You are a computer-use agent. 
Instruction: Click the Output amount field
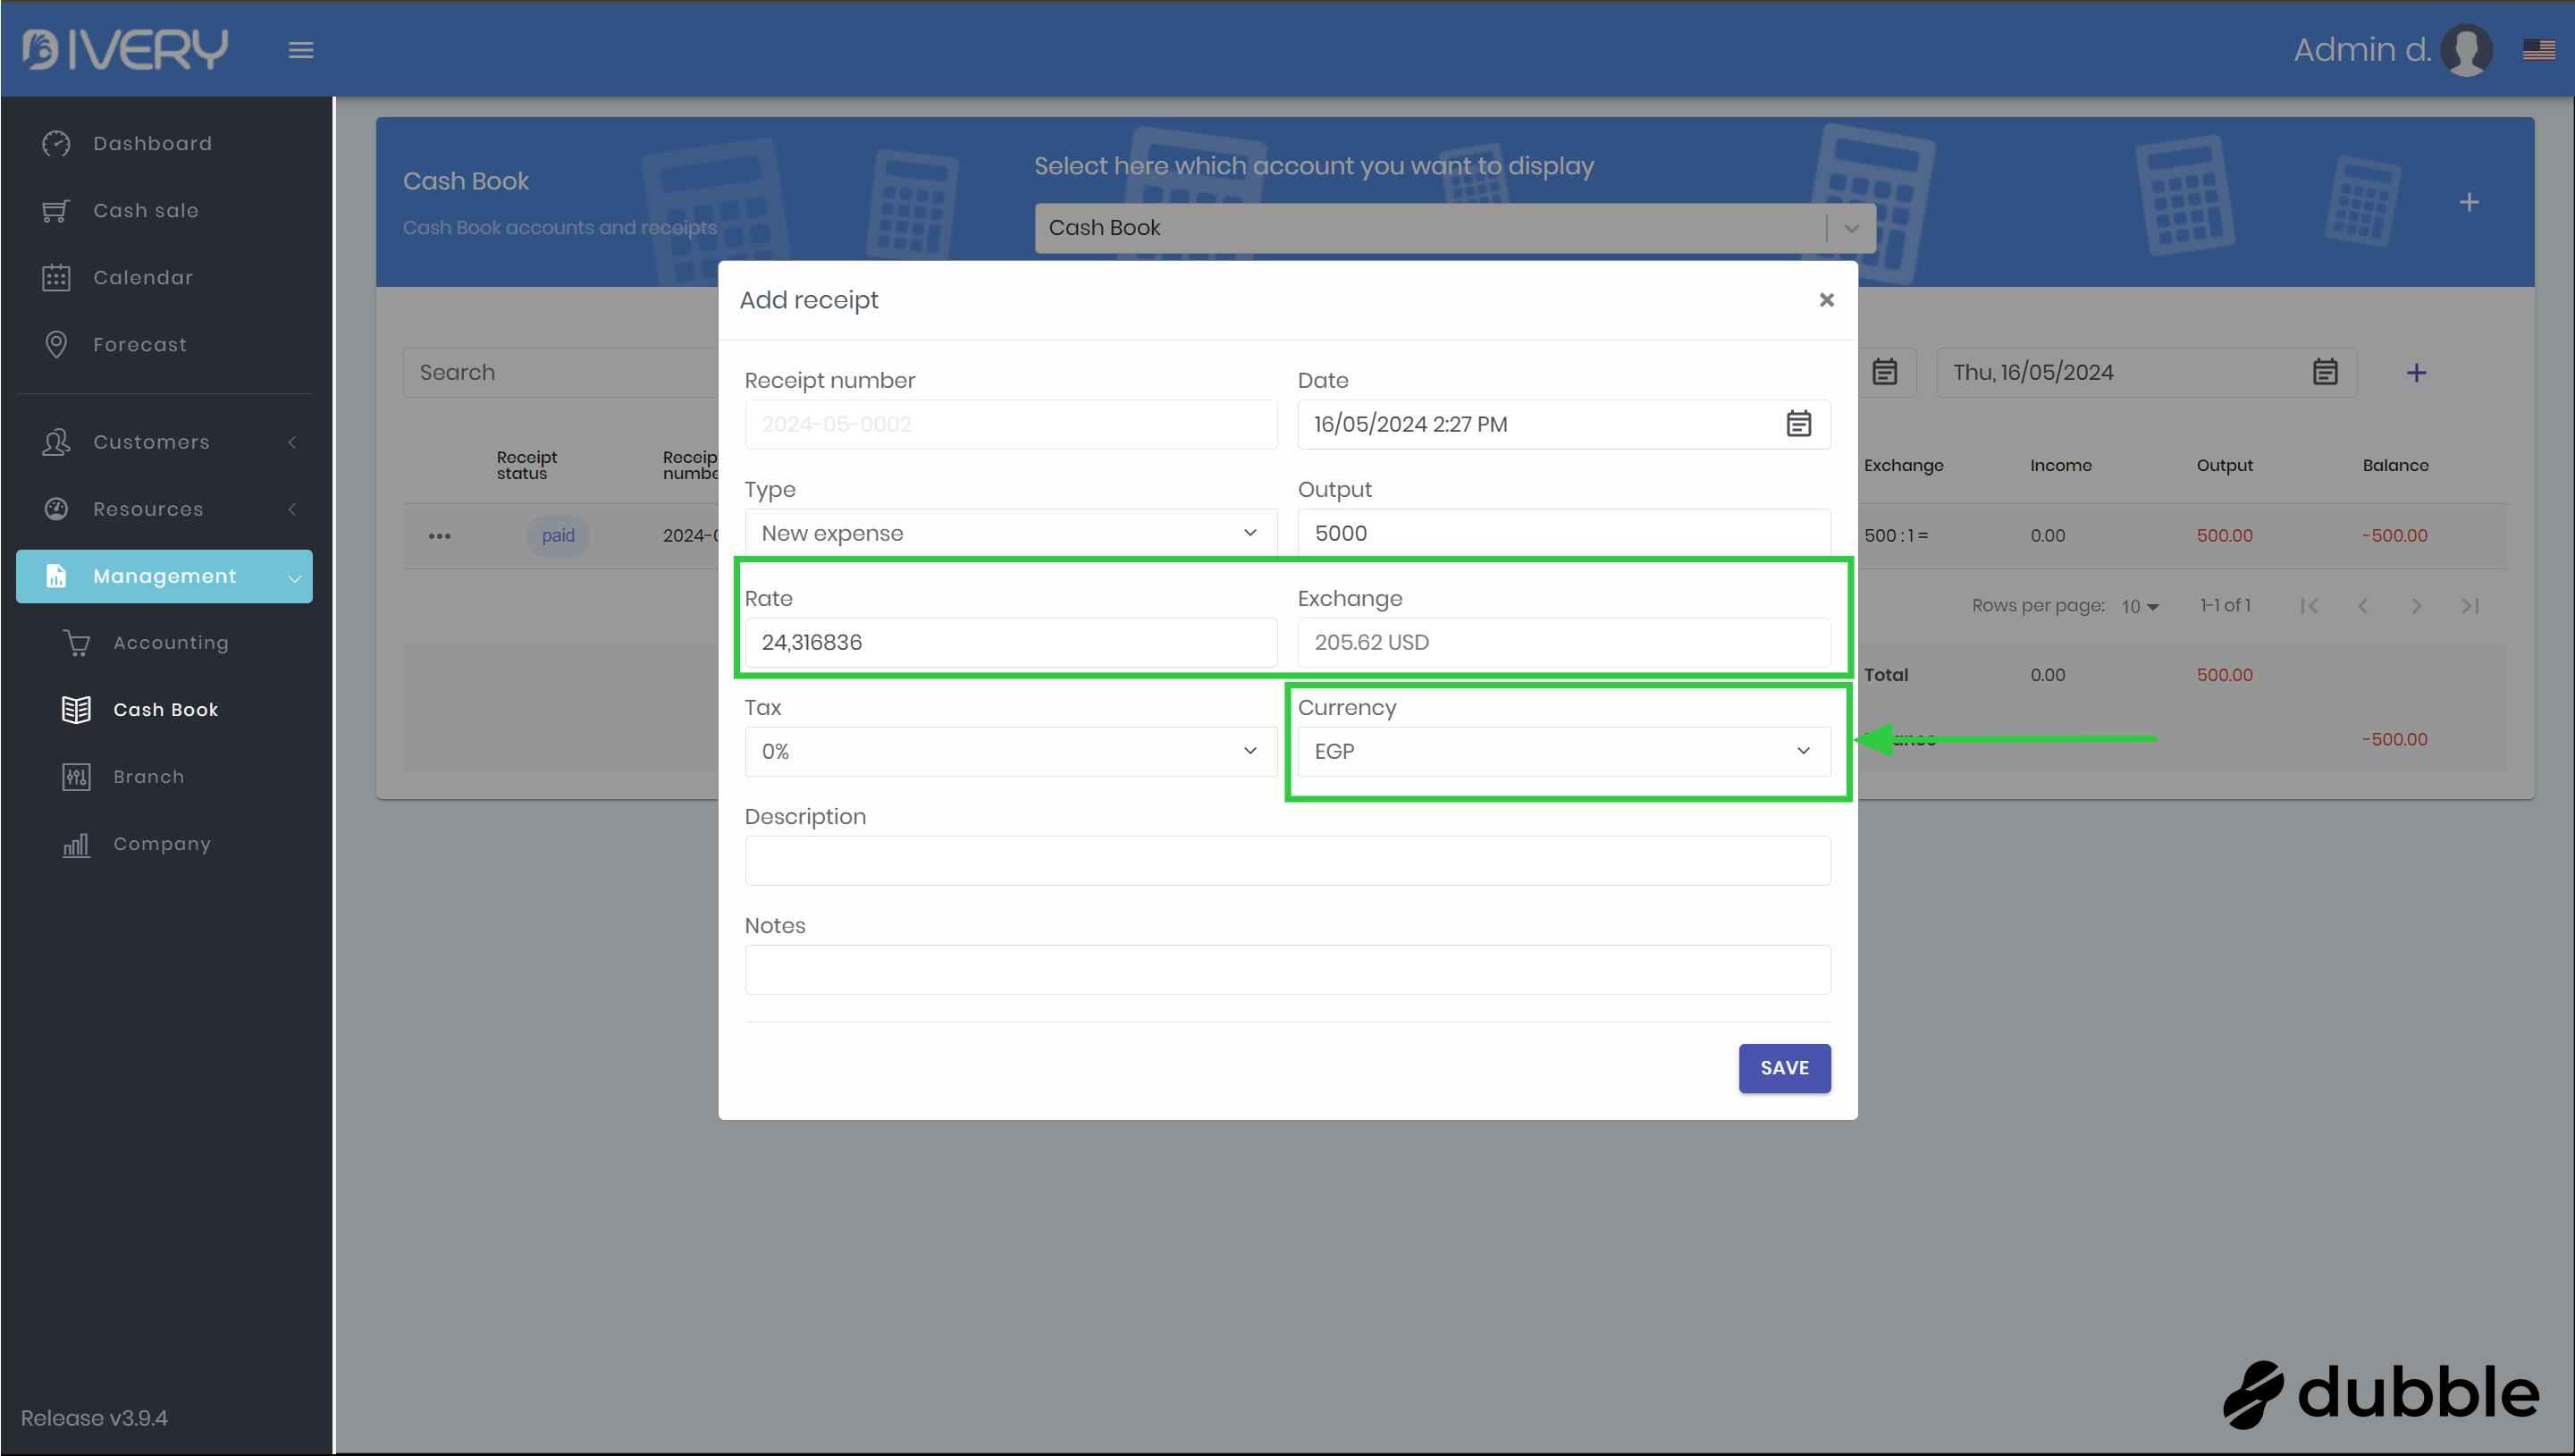coord(1563,533)
